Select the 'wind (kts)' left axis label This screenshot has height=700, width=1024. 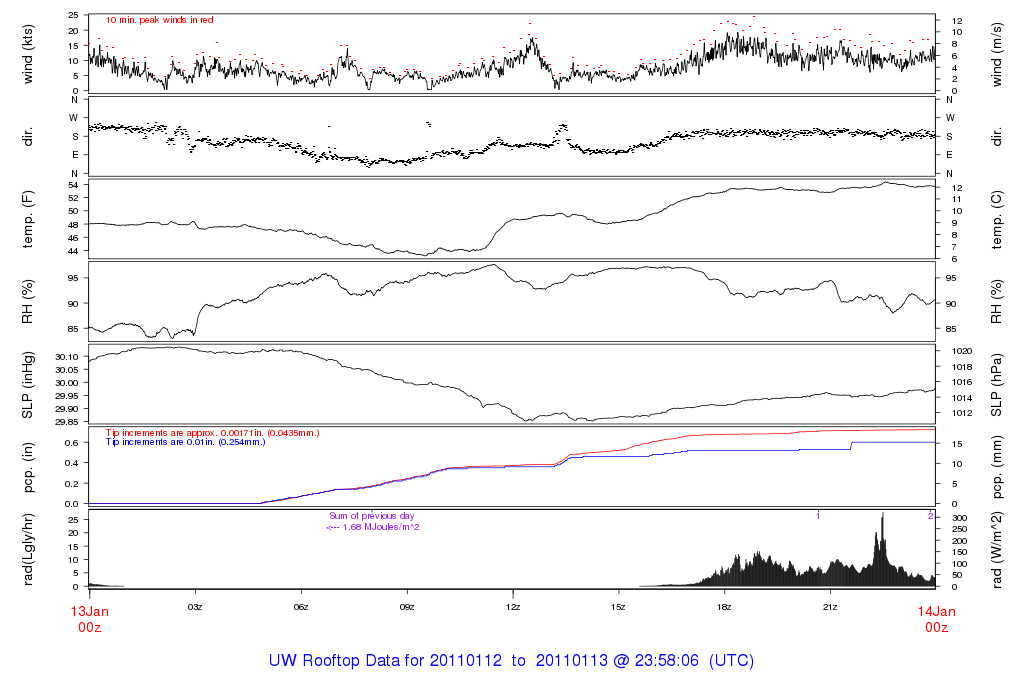point(28,53)
